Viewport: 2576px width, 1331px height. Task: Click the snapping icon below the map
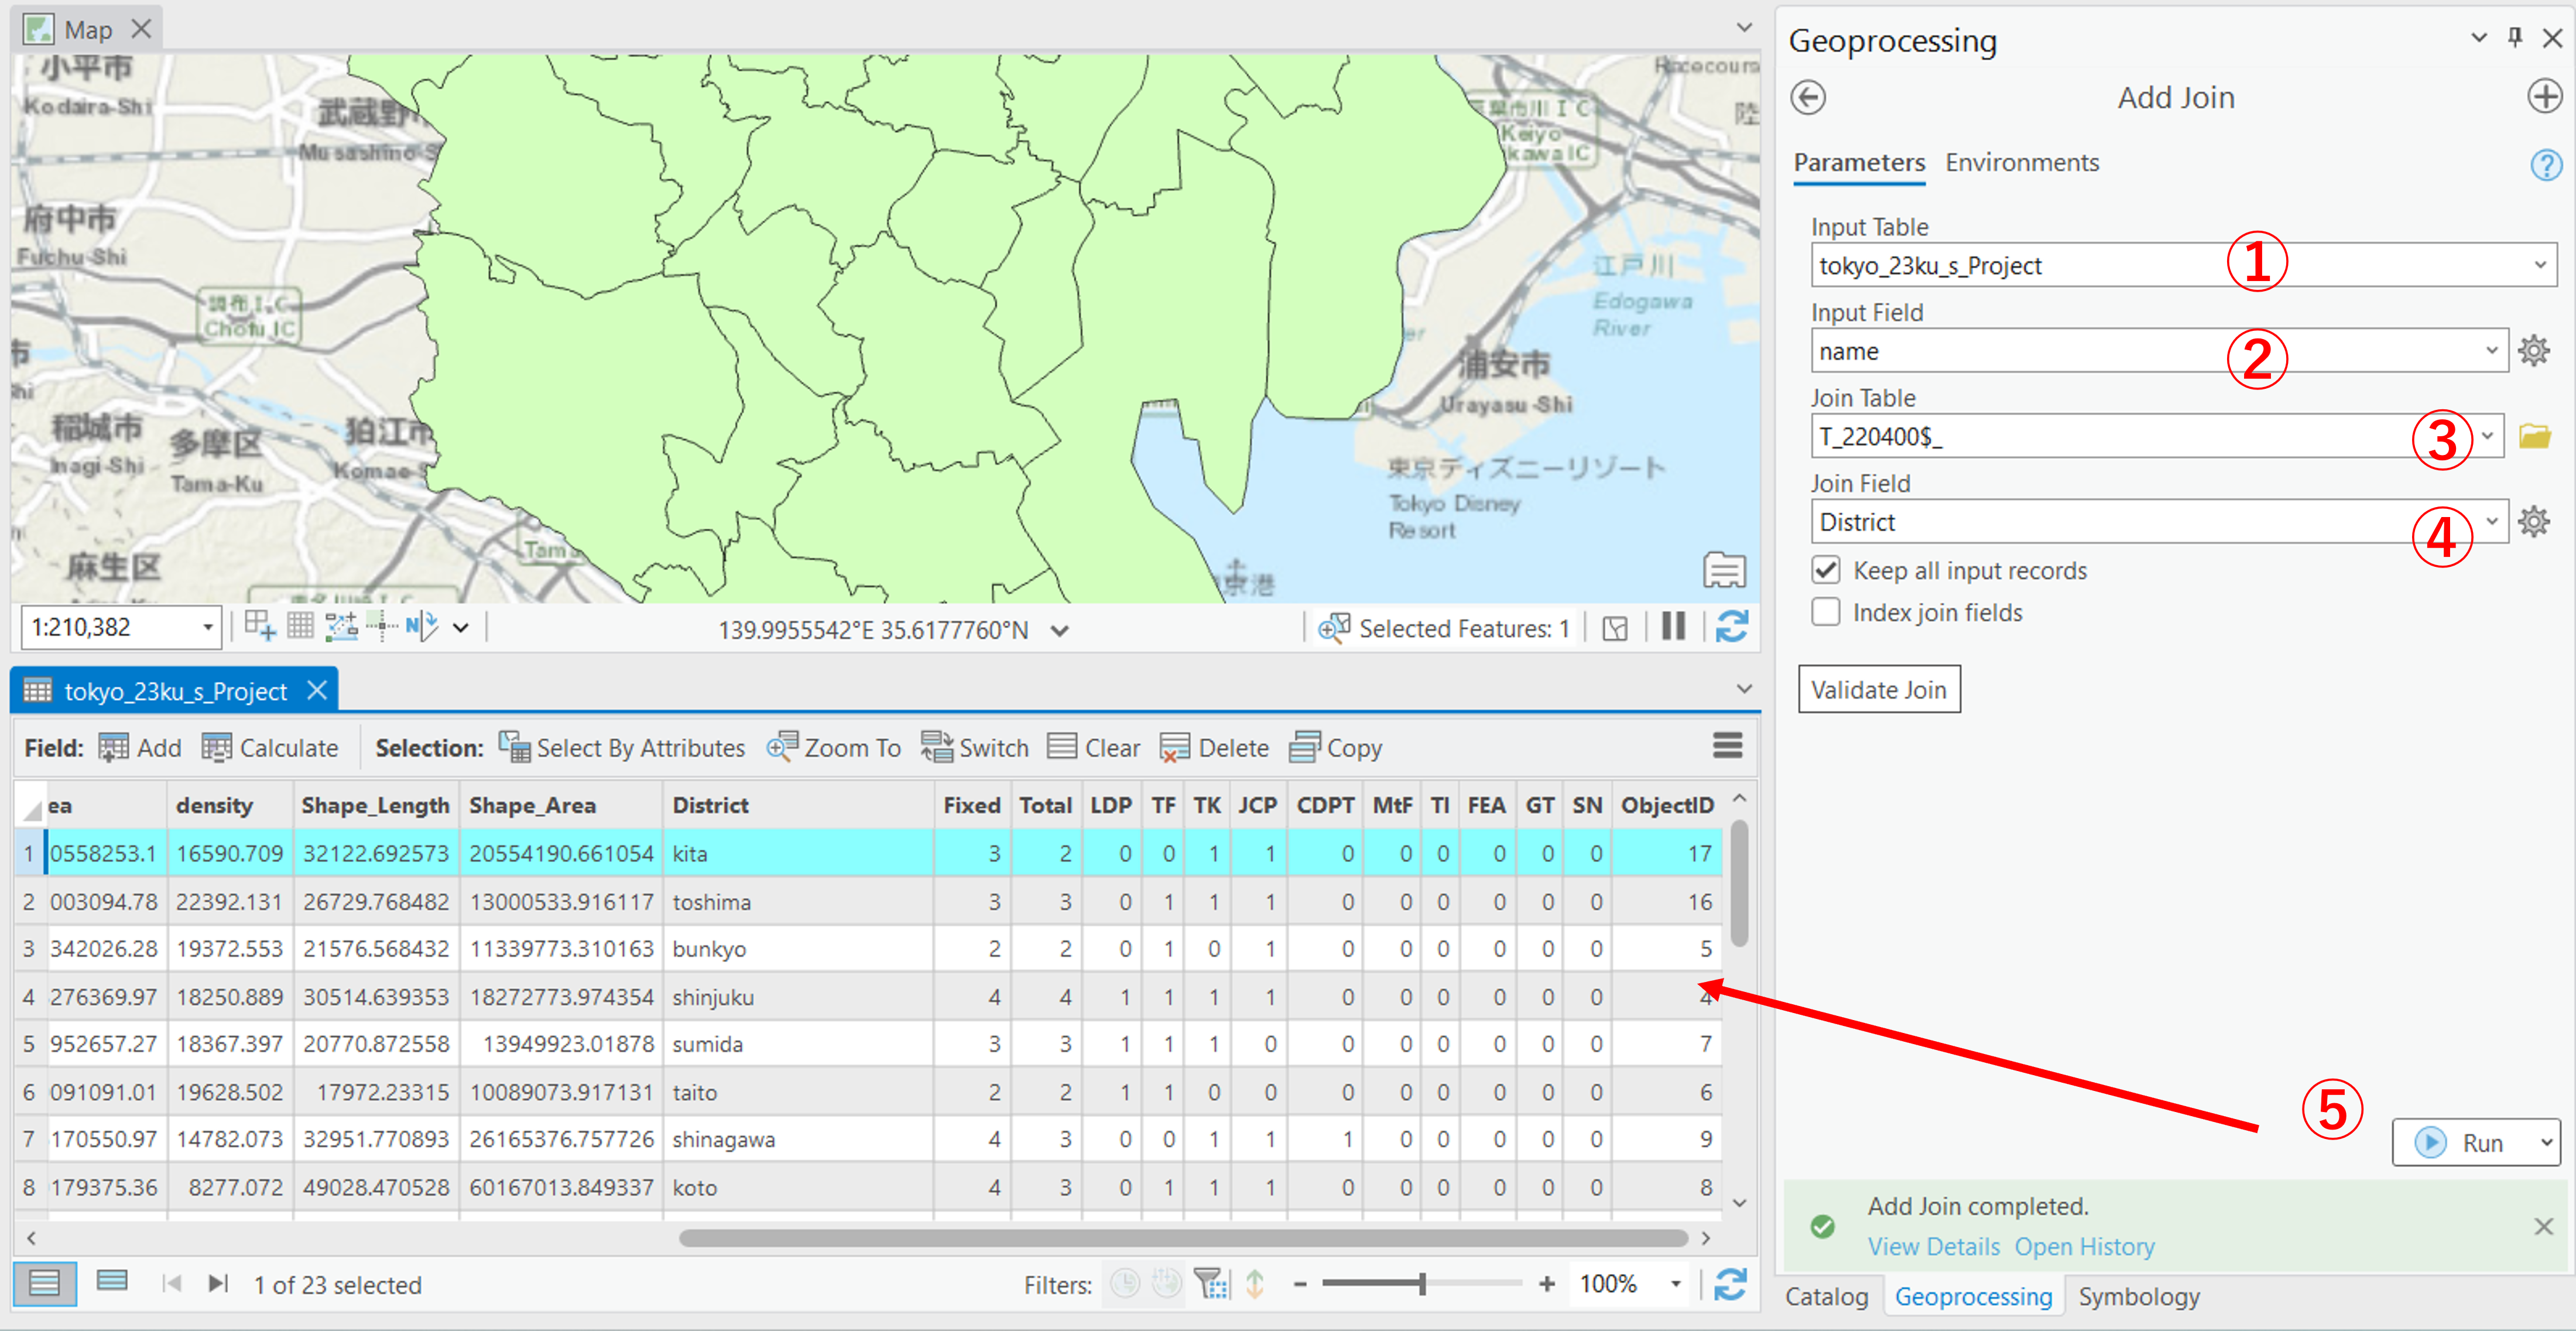click(x=341, y=627)
